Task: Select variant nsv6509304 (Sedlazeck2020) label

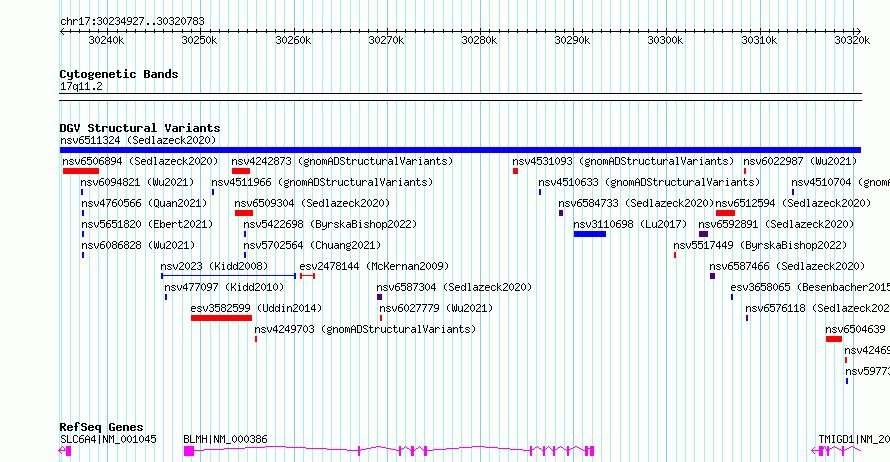Action: pos(312,203)
